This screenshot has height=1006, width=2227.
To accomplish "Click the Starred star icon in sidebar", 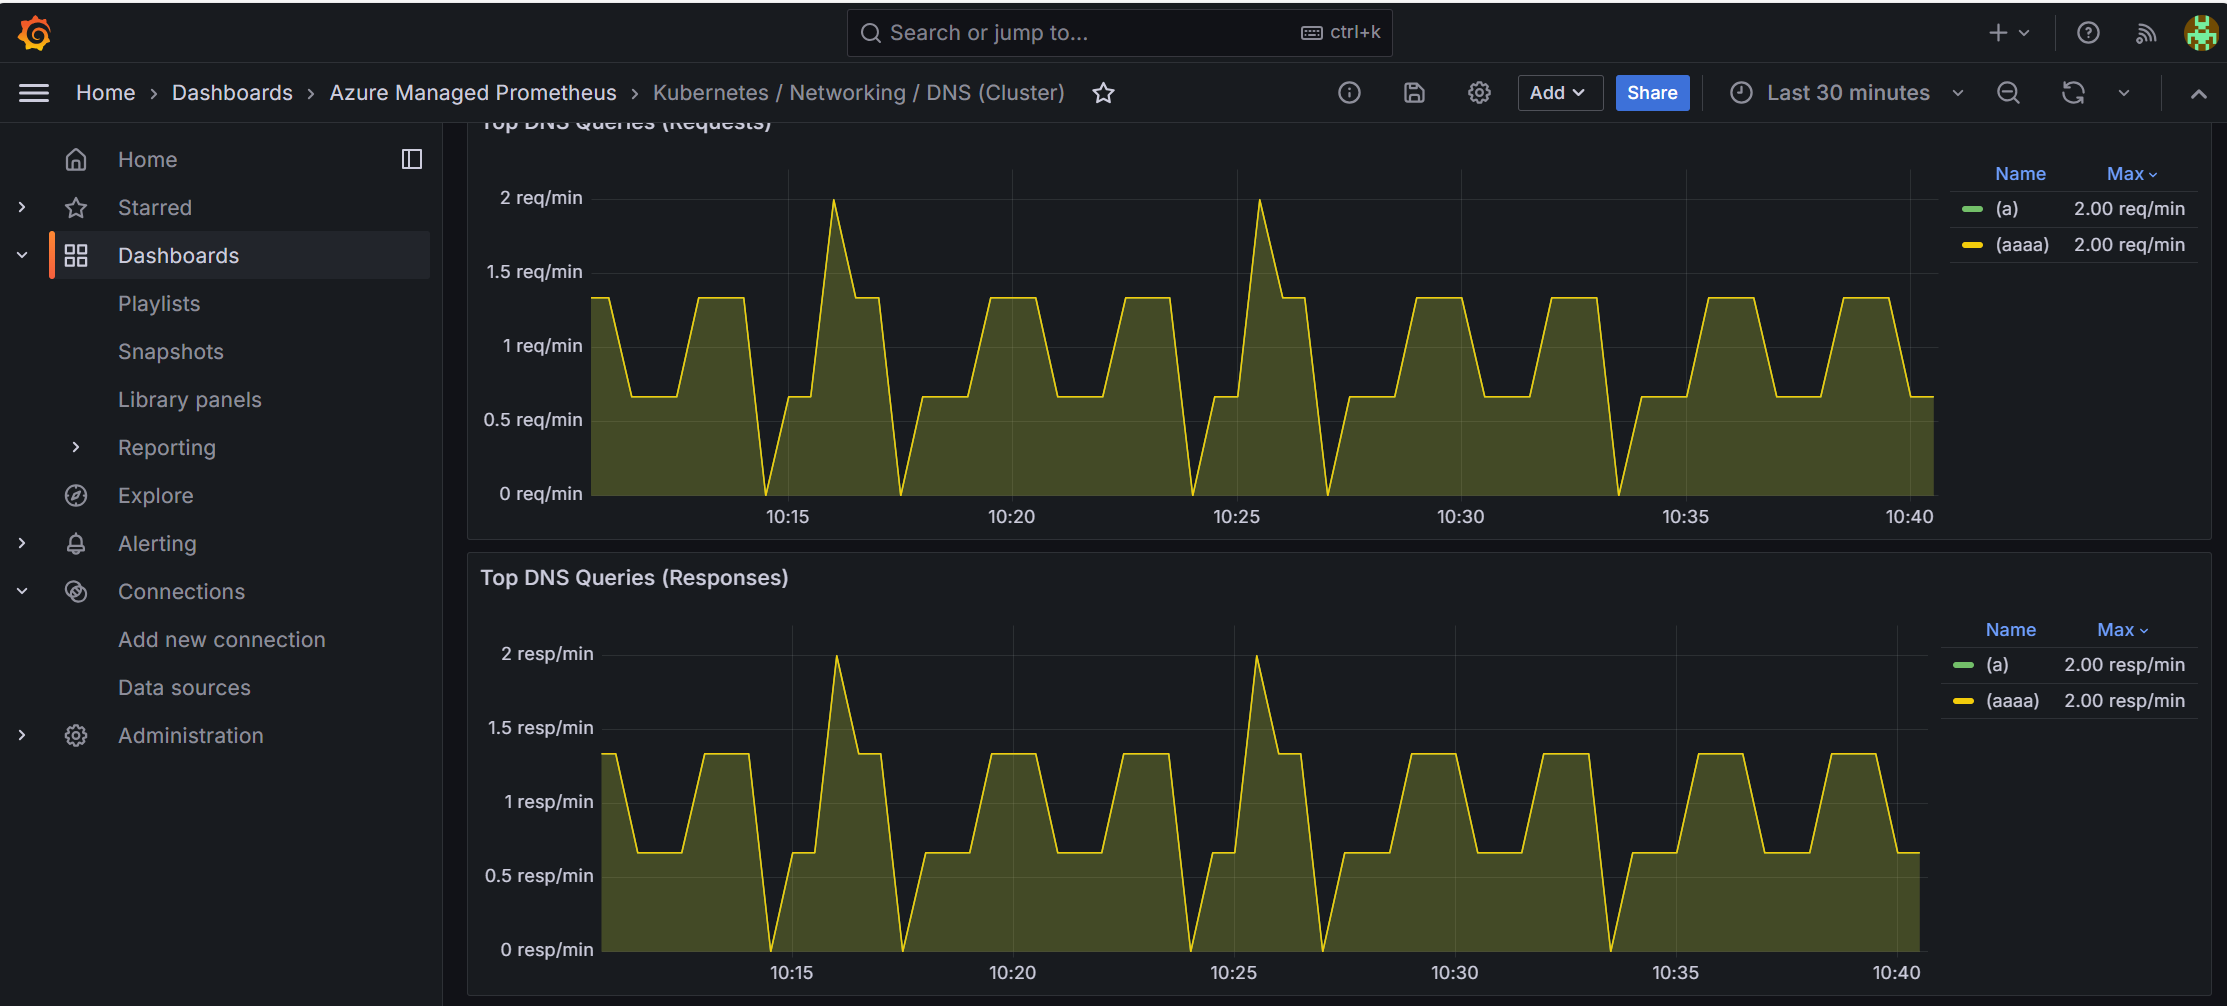I will pos(76,207).
